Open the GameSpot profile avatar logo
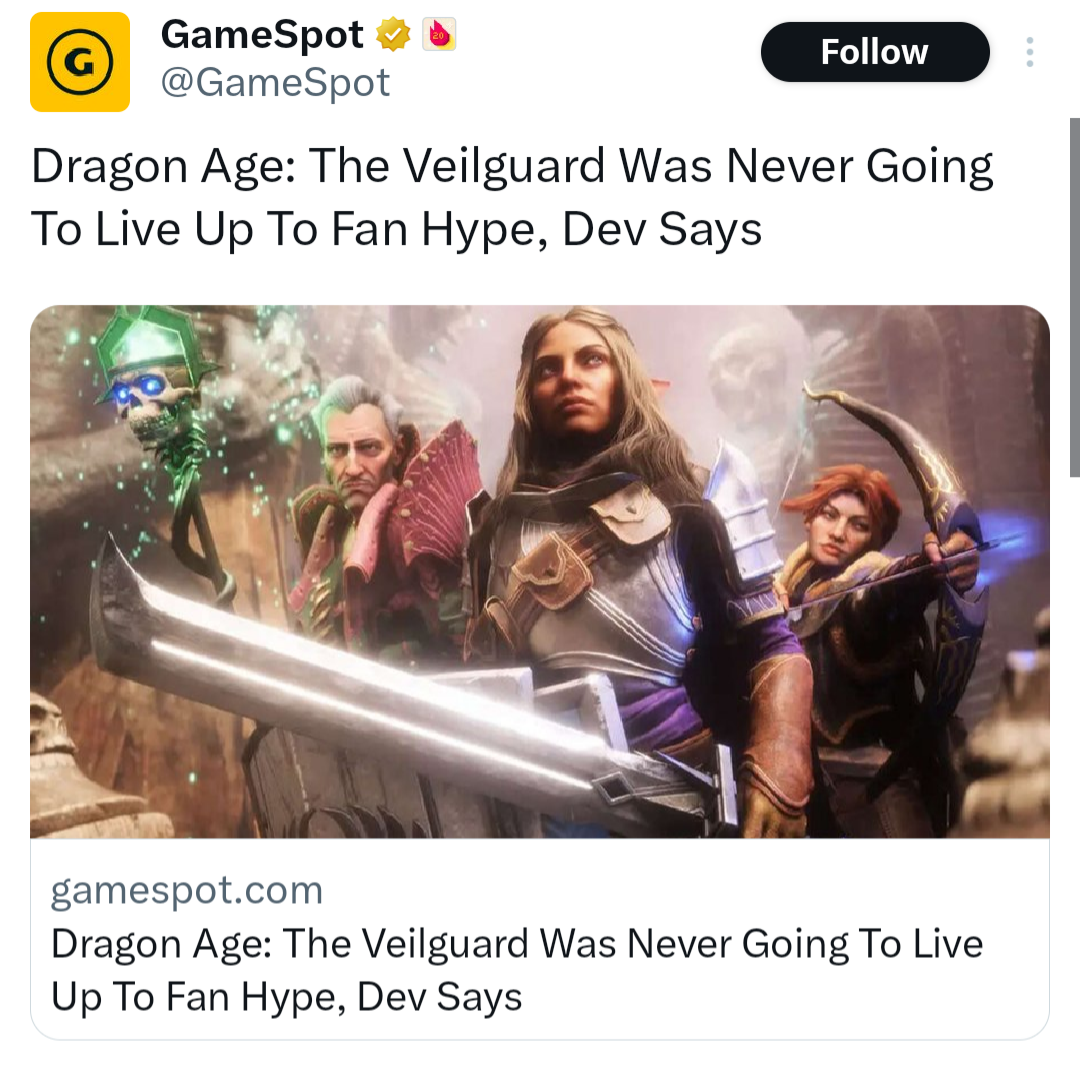The width and height of the screenshot is (1080, 1068). pos(80,62)
